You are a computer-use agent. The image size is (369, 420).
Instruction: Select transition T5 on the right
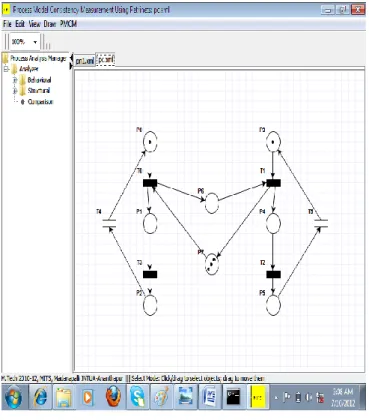321,223
